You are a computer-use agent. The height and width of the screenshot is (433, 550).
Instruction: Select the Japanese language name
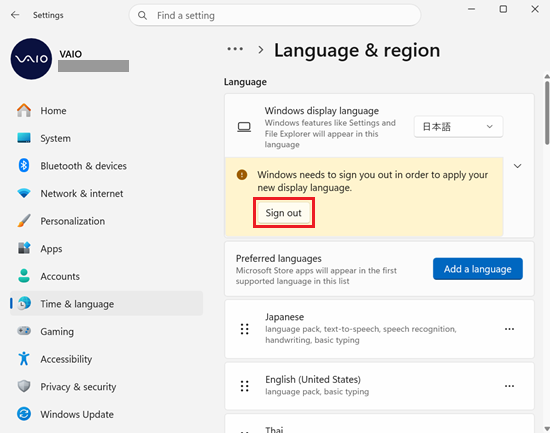[284, 317]
